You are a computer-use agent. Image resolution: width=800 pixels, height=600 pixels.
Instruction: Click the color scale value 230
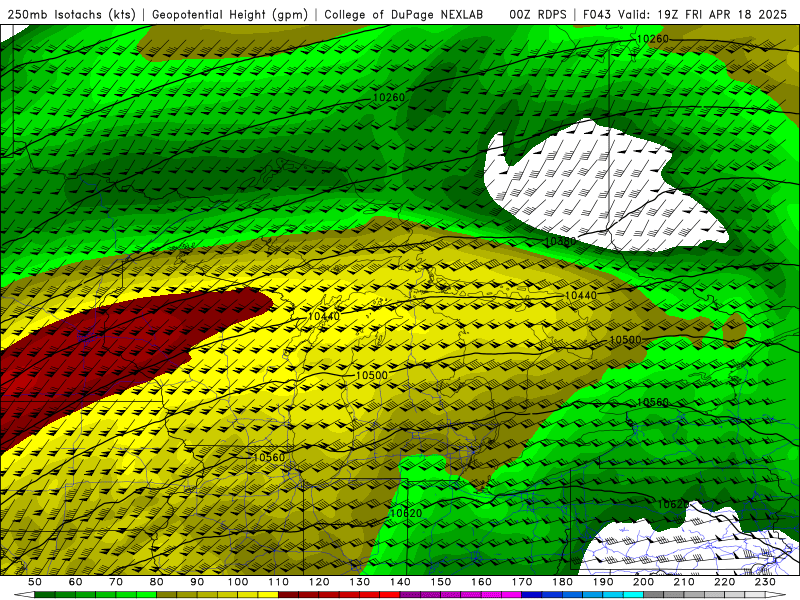click(765, 582)
